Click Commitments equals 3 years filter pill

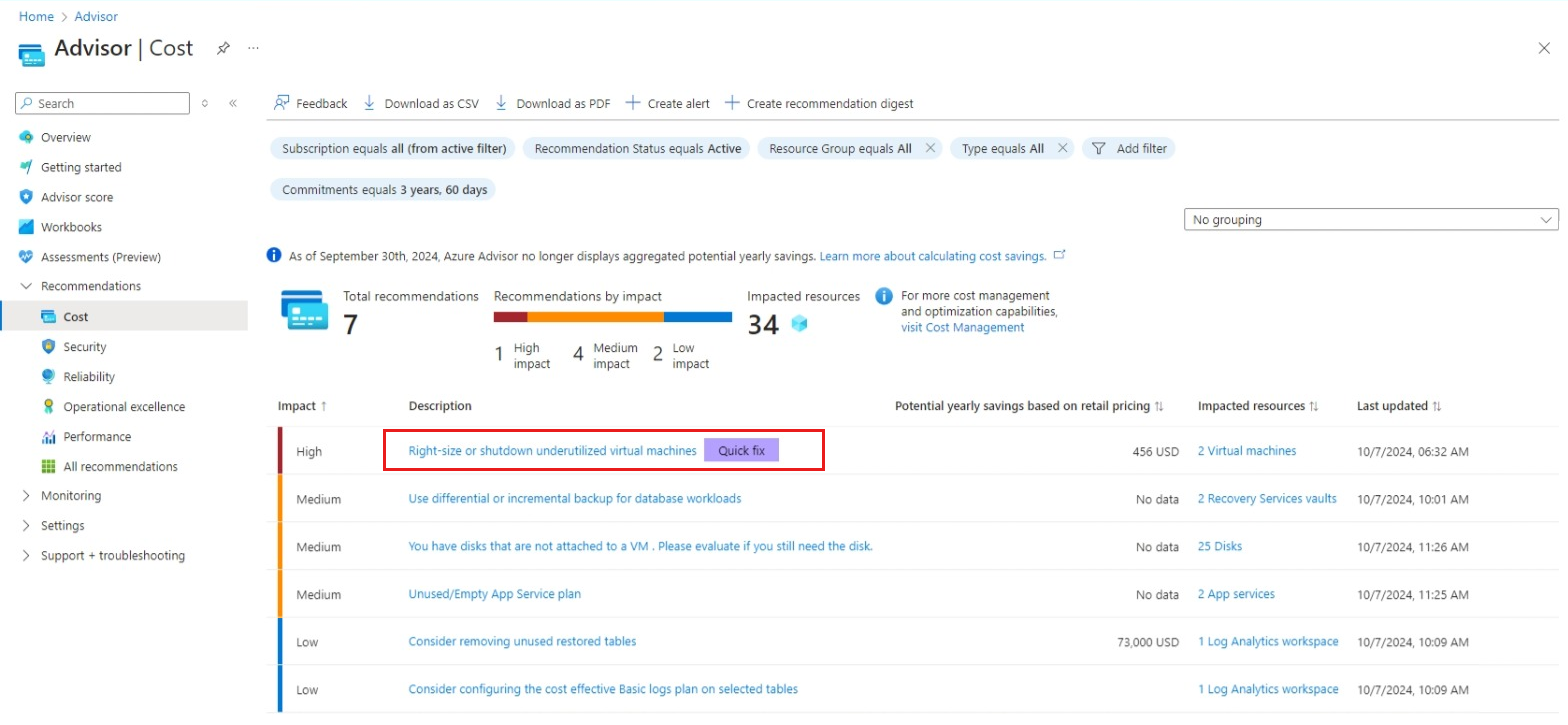coord(385,189)
